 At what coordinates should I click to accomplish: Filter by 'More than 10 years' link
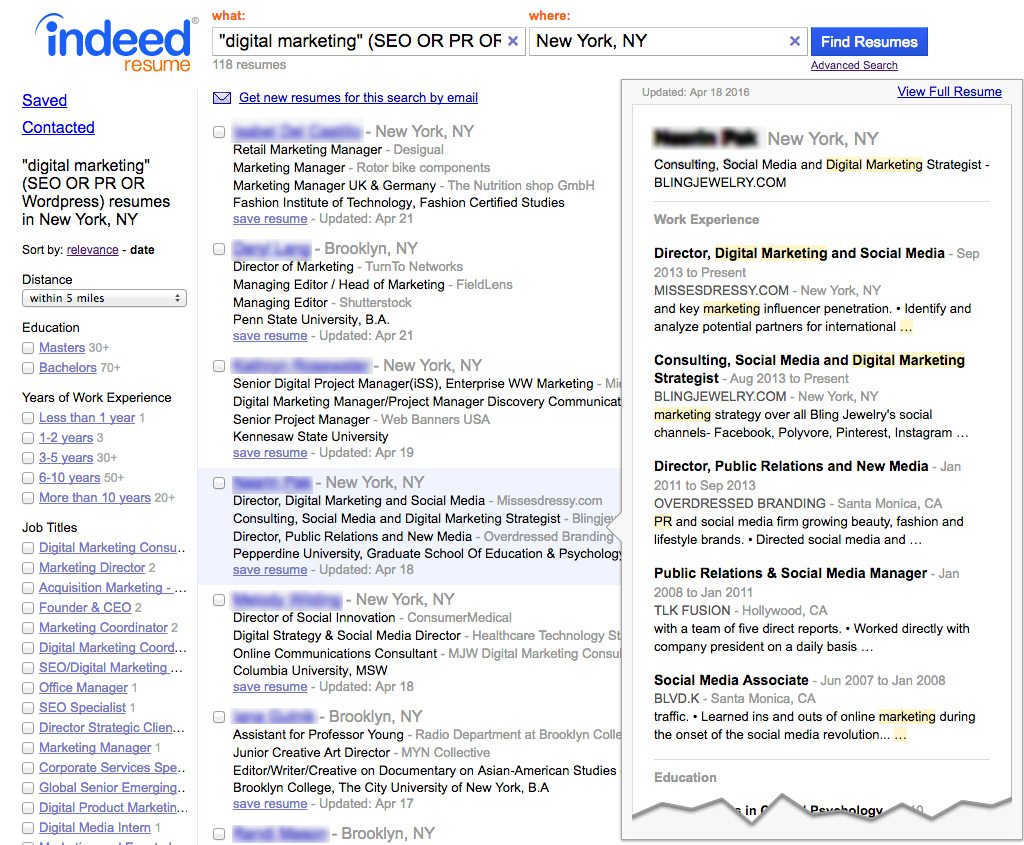(x=95, y=498)
